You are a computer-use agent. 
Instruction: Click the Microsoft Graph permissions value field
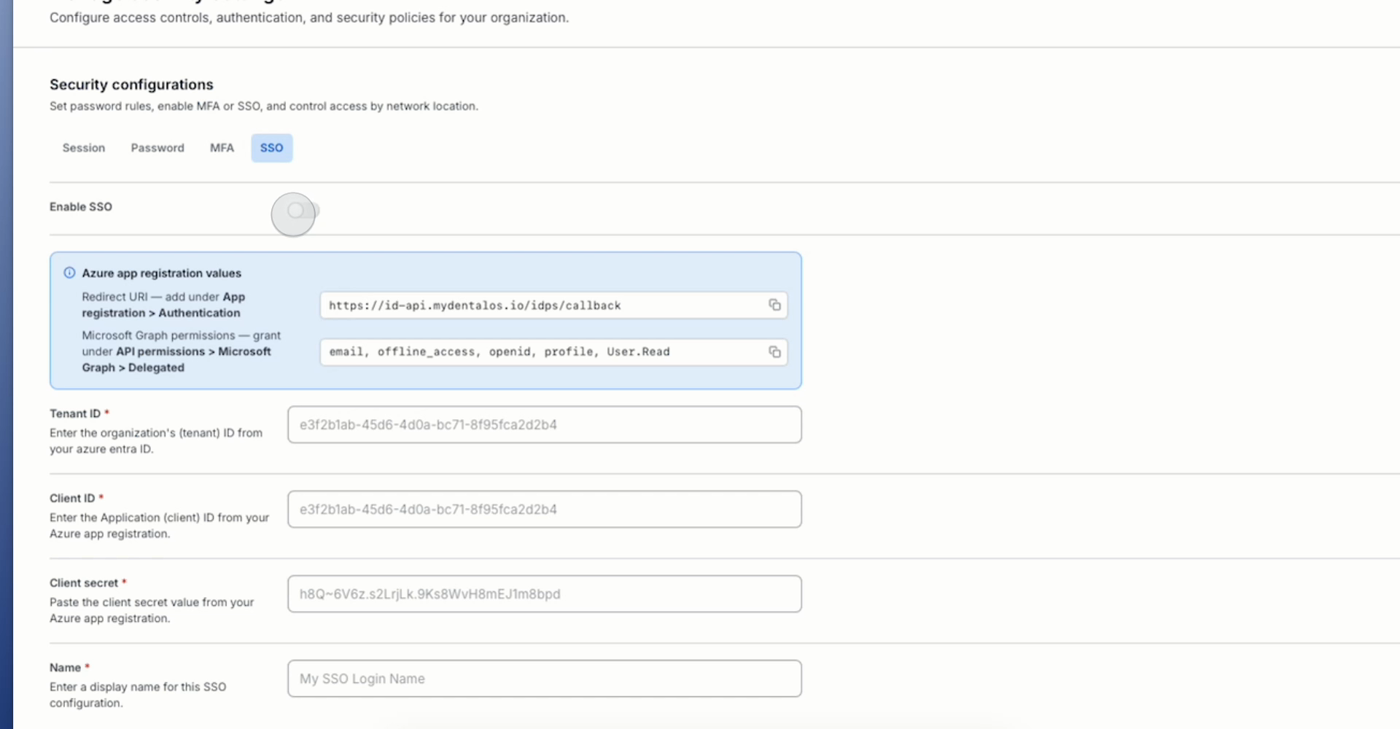(x=554, y=351)
